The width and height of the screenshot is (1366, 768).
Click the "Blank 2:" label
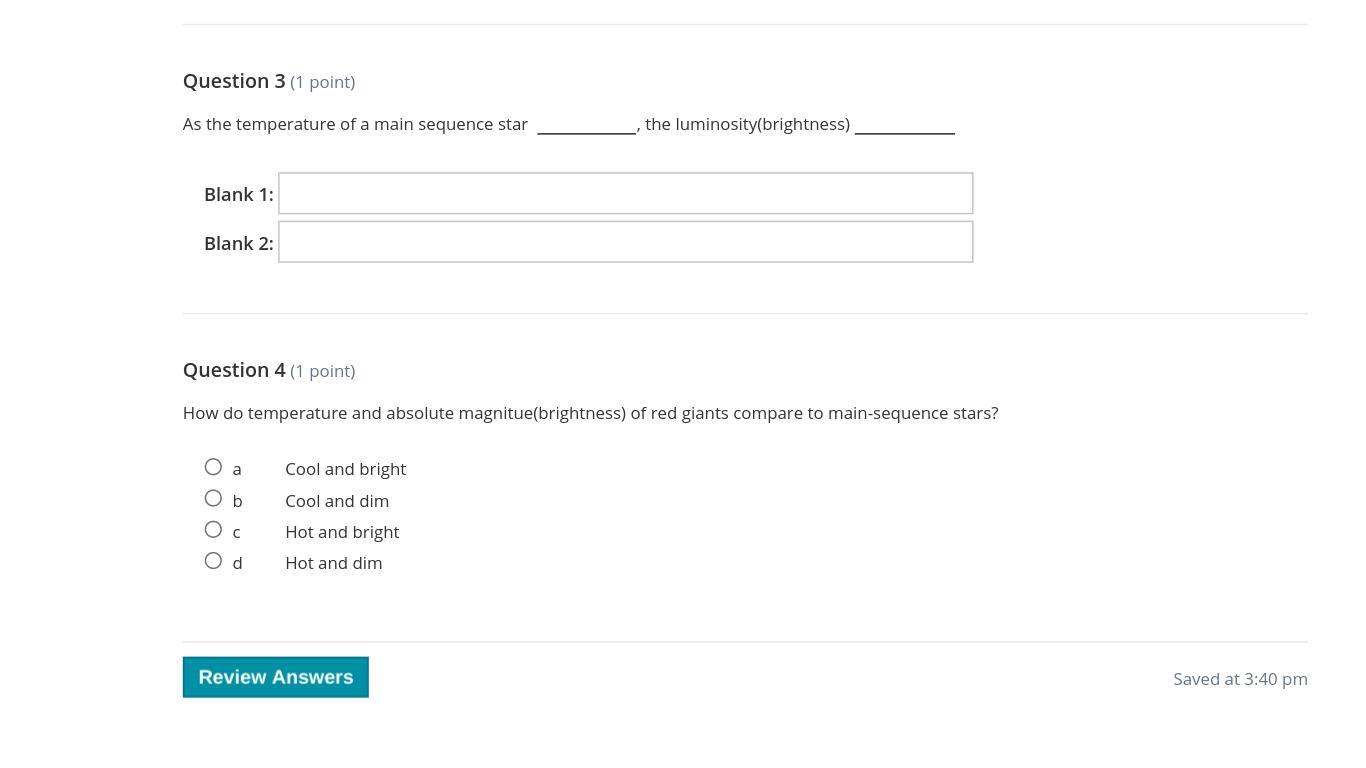point(238,243)
